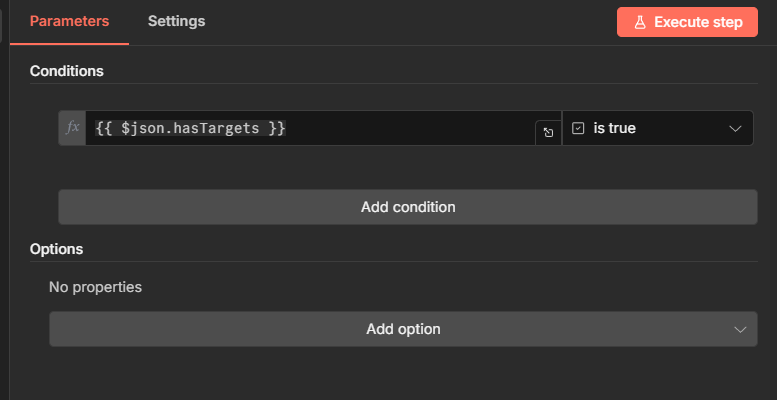Click the flask icon on Execute step
Image resolution: width=777 pixels, height=400 pixels.
(x=640, y=22)
